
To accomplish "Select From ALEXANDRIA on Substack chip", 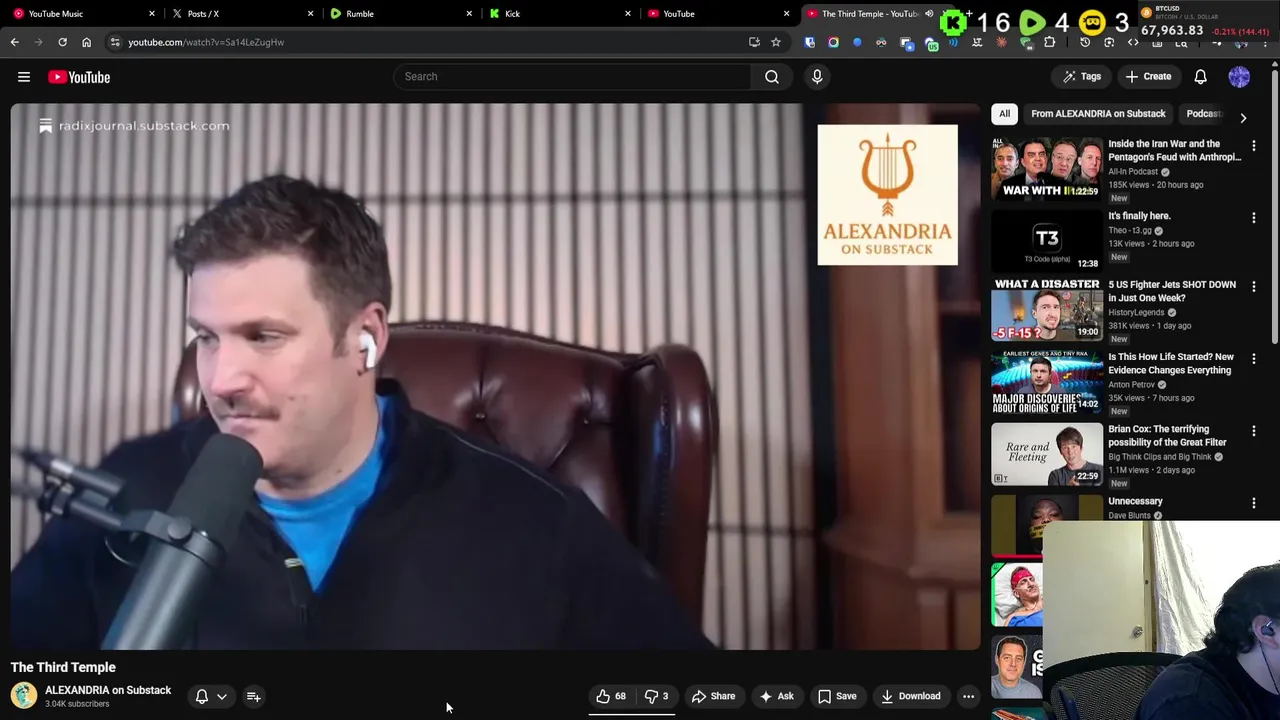I will tap(1098, 114).
